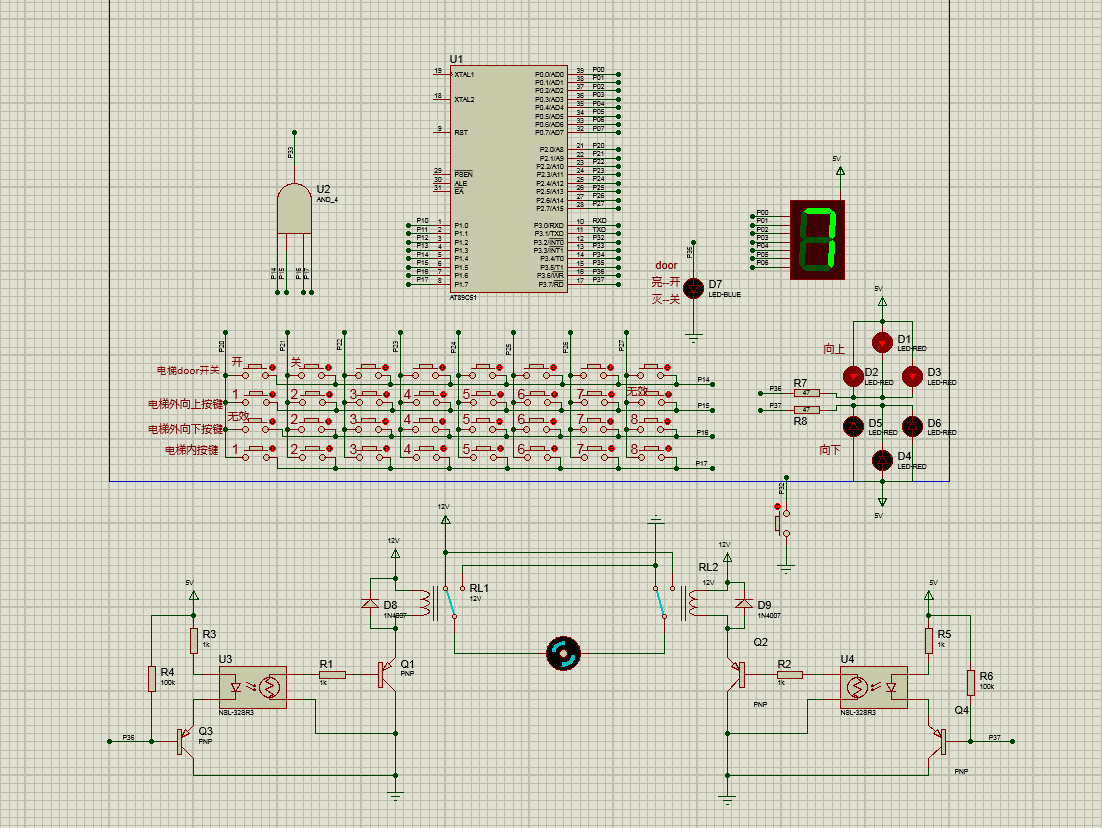Select the D3 red LED
The image size is (1102, 828).
(x=912, y=377)
